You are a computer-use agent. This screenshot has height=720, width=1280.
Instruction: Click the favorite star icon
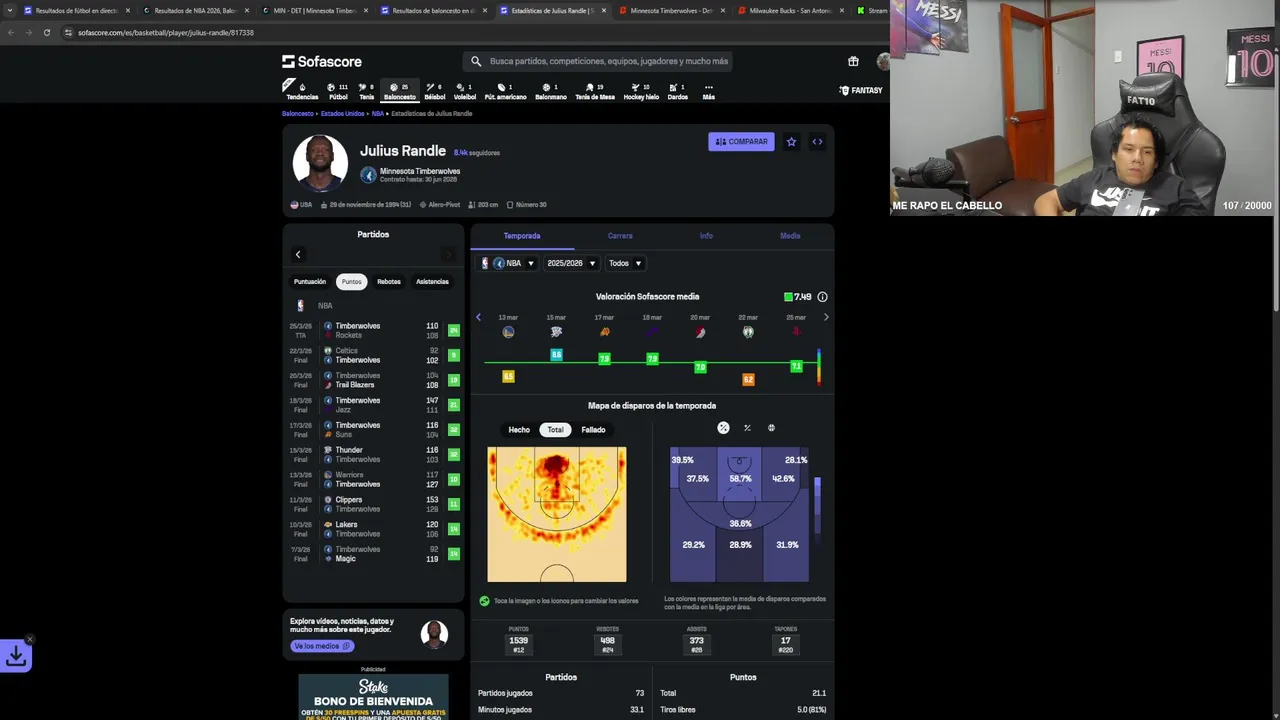tap(791, 142)
